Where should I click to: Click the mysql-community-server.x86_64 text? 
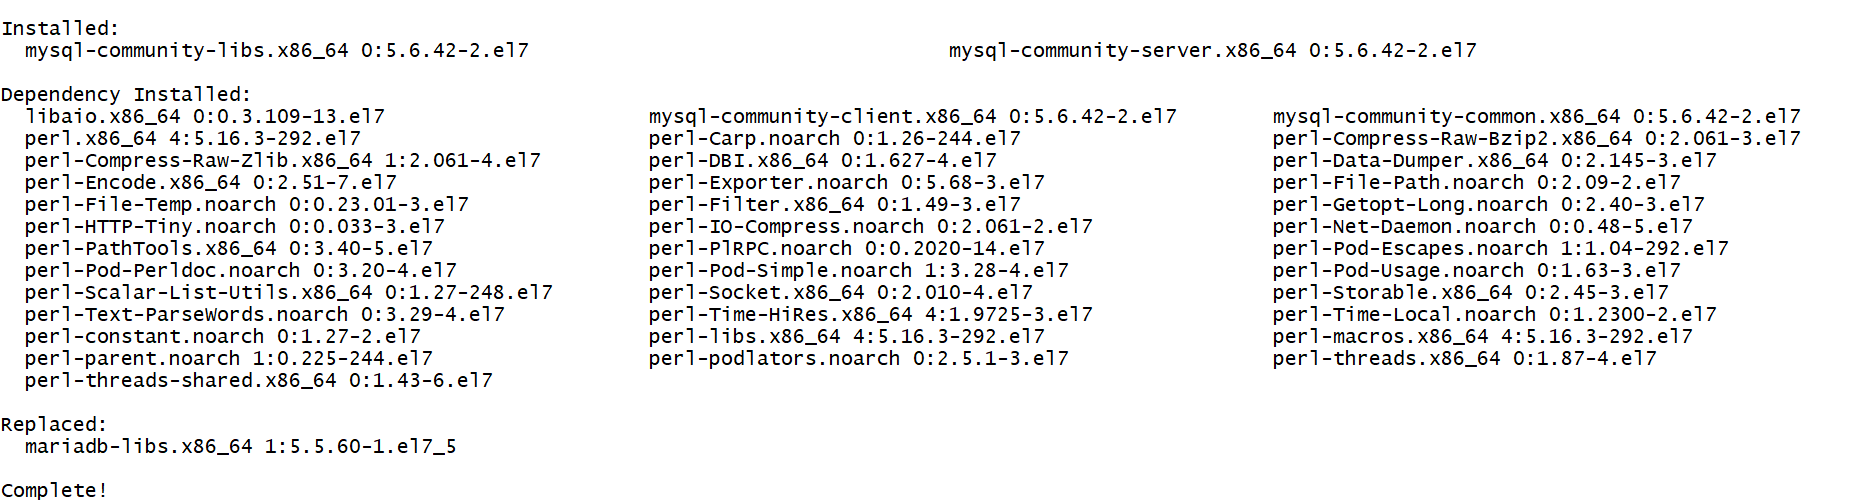(x=1122, y=51)
